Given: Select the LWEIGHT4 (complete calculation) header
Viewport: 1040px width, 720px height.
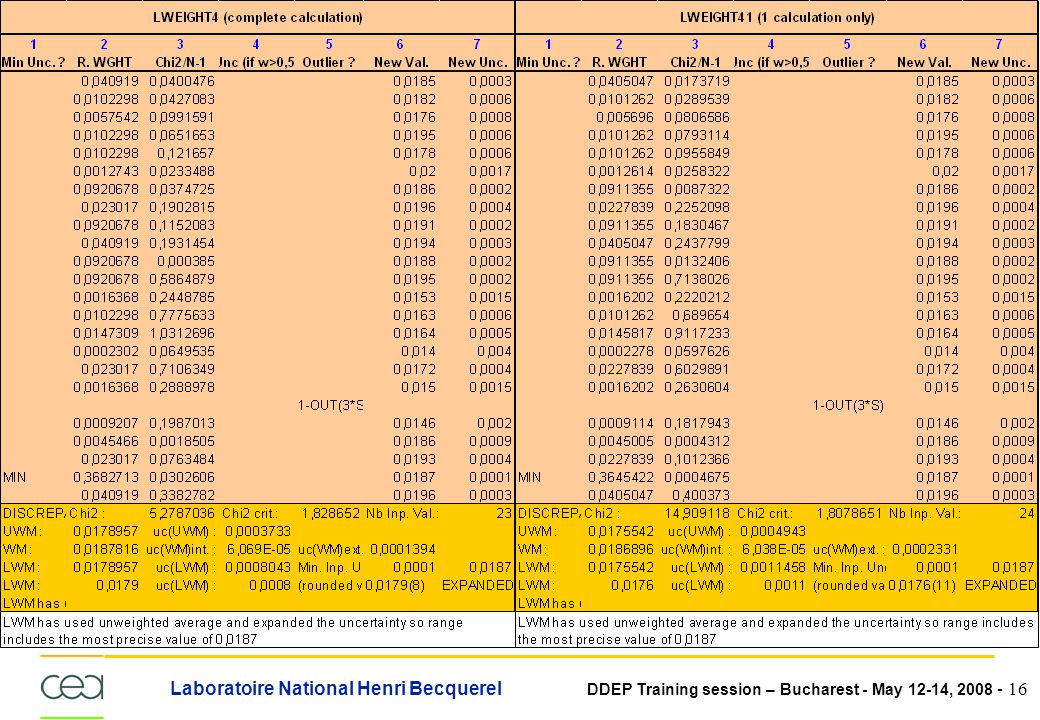Looking at the screenshot, I should click(x=257, y=18).
